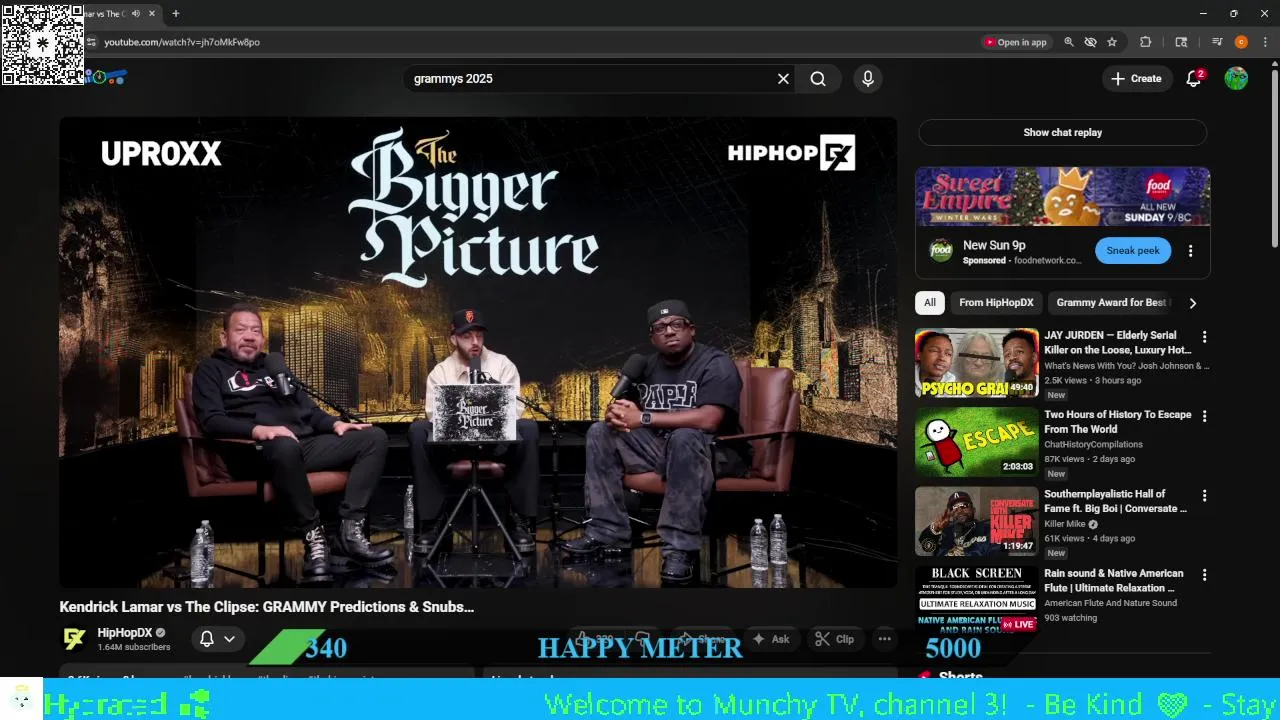The image size is (1280, 720).
Task: Start voice search with the microphone icon
Action: [x=868, y=79]
